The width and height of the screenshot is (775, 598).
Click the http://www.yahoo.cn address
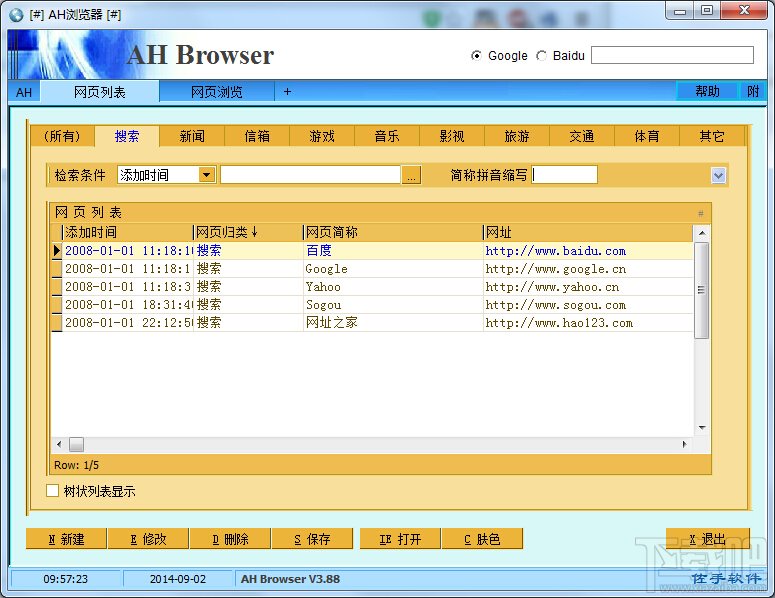coord(552,287)
